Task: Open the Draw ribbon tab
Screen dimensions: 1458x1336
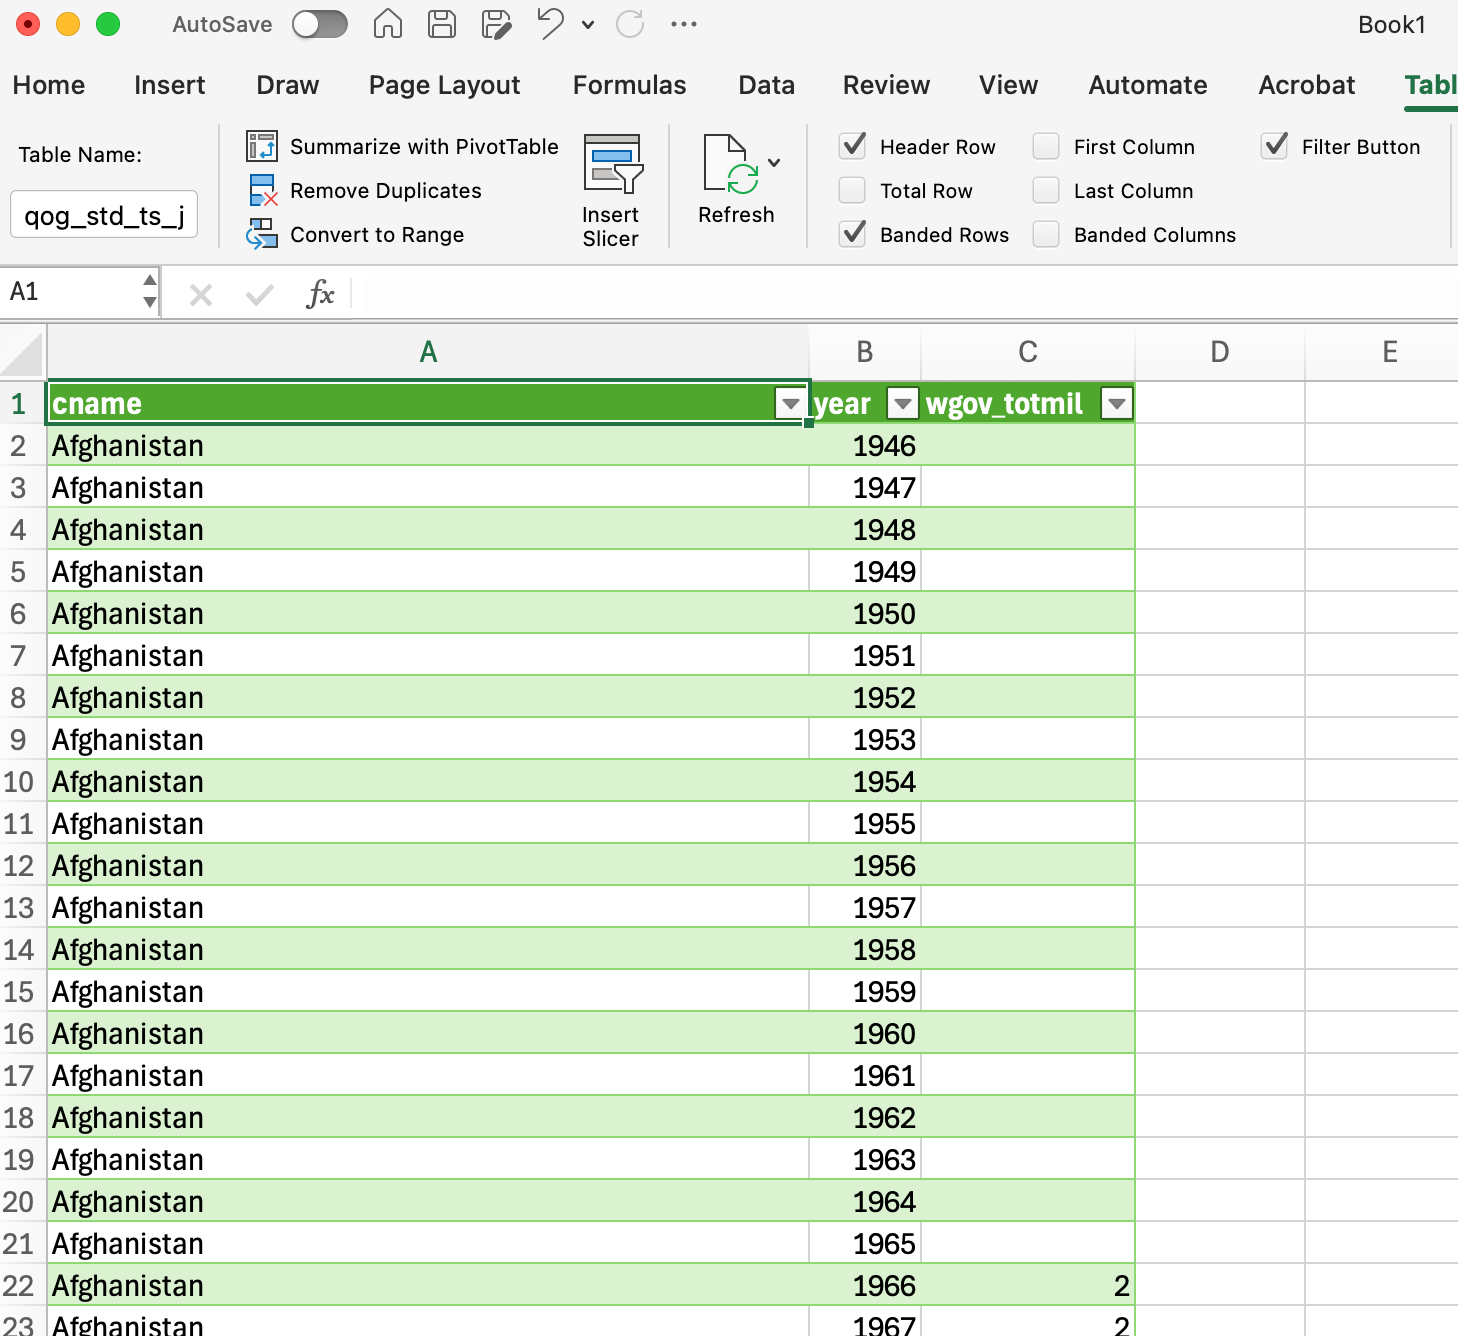Action: (x=288, y=85)
